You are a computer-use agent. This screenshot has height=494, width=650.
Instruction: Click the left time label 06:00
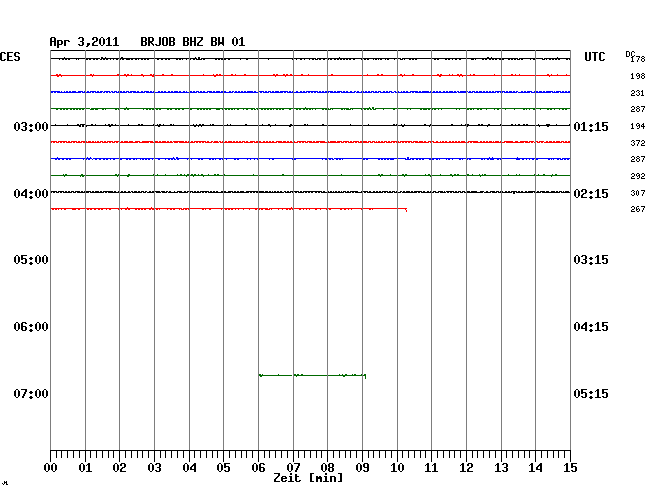[31, 327]
